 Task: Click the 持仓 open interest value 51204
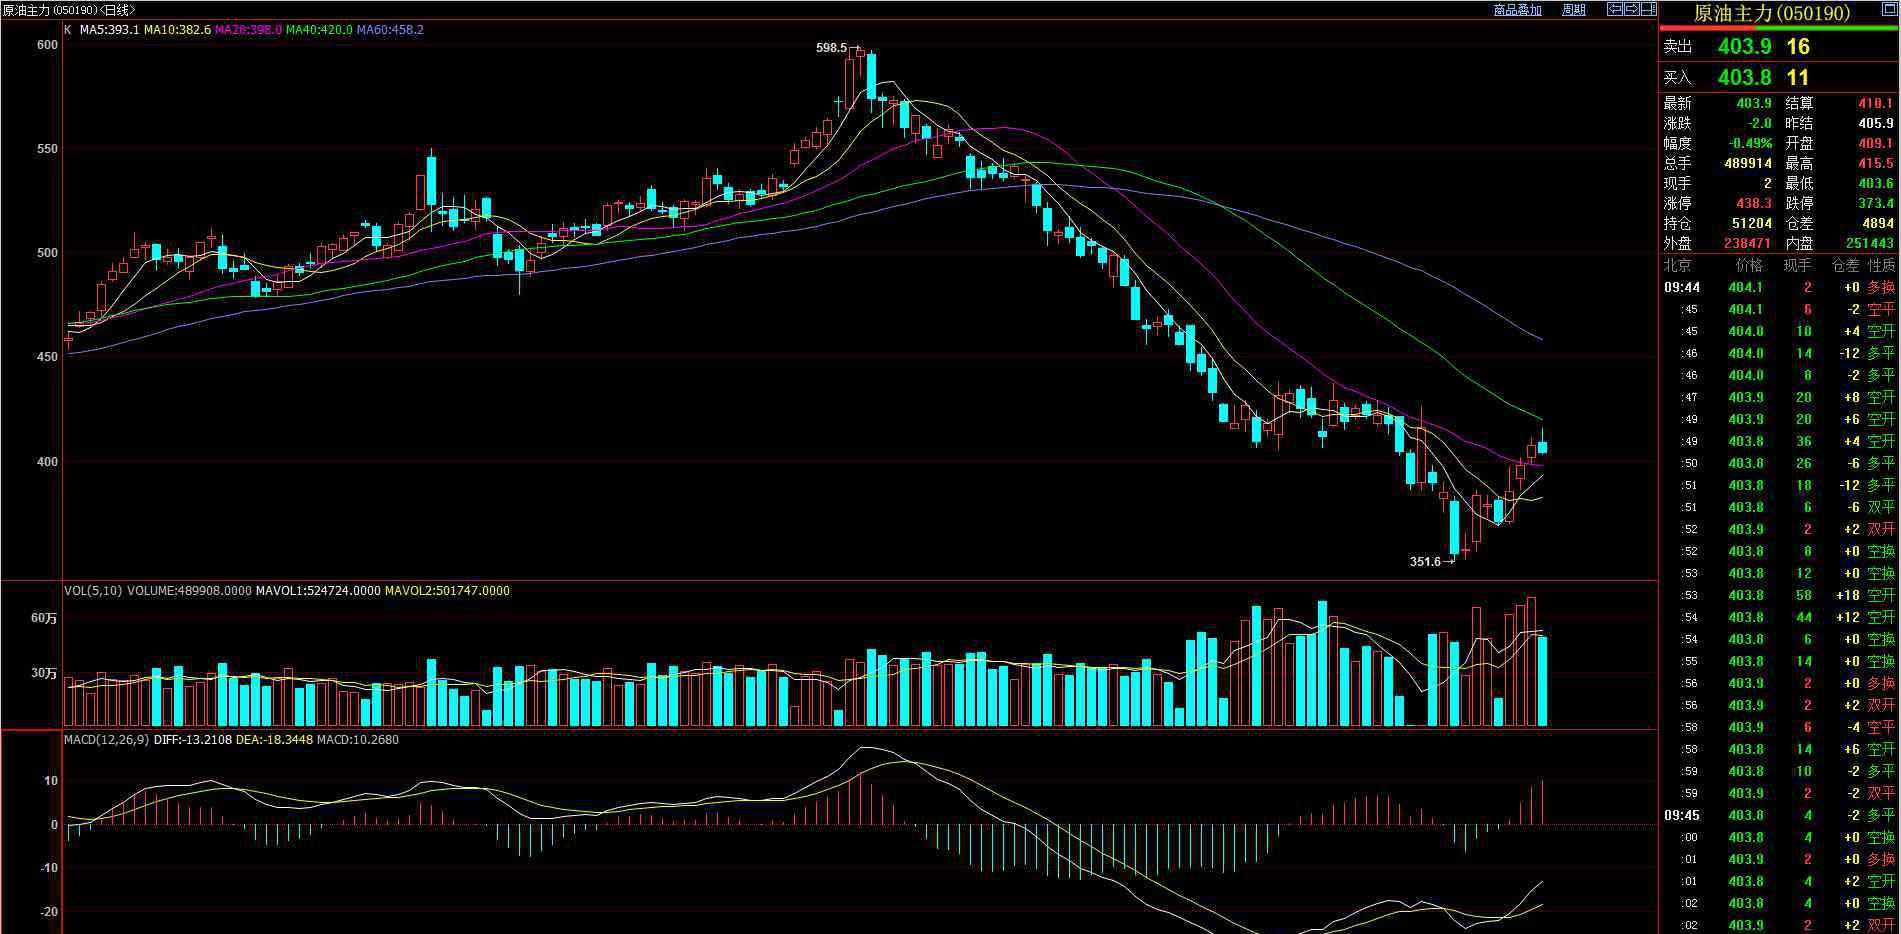click(1750, 224)
